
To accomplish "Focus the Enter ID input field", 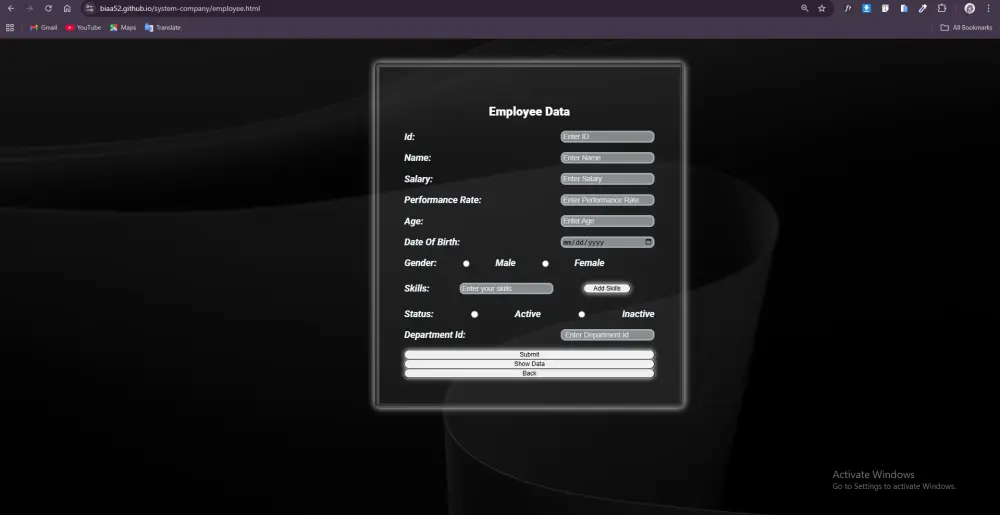I will [607, 136].
